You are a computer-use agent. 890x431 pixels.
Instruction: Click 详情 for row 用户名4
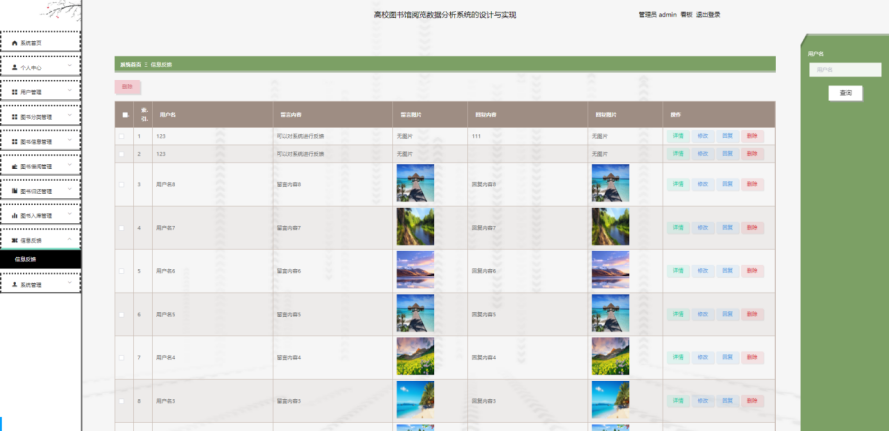(x=678, y=357)
